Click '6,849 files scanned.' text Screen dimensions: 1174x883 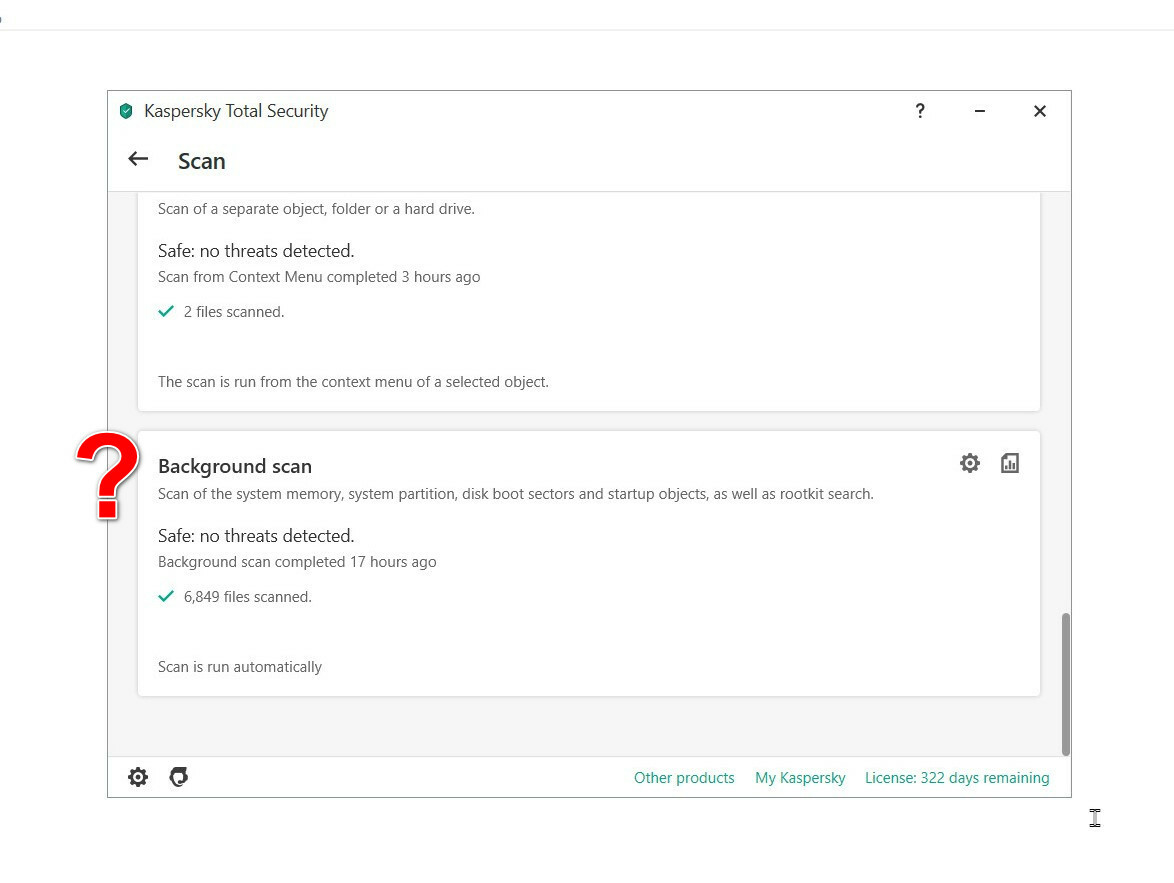coord(247,596)
